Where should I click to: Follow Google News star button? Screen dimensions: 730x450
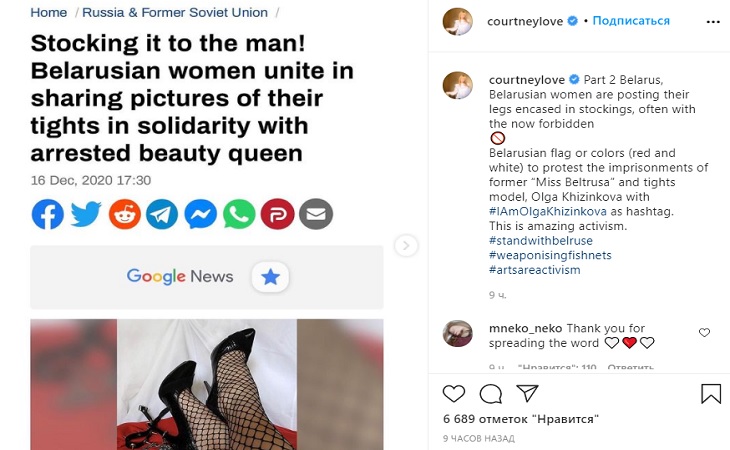click(x=269, y=277)
